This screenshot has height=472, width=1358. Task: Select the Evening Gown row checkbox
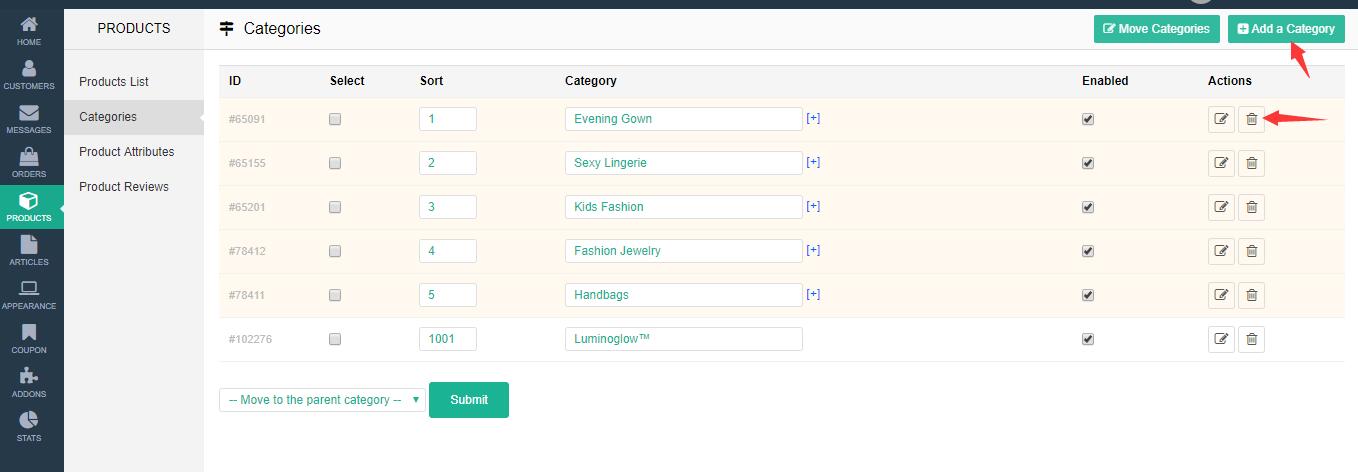335,119
